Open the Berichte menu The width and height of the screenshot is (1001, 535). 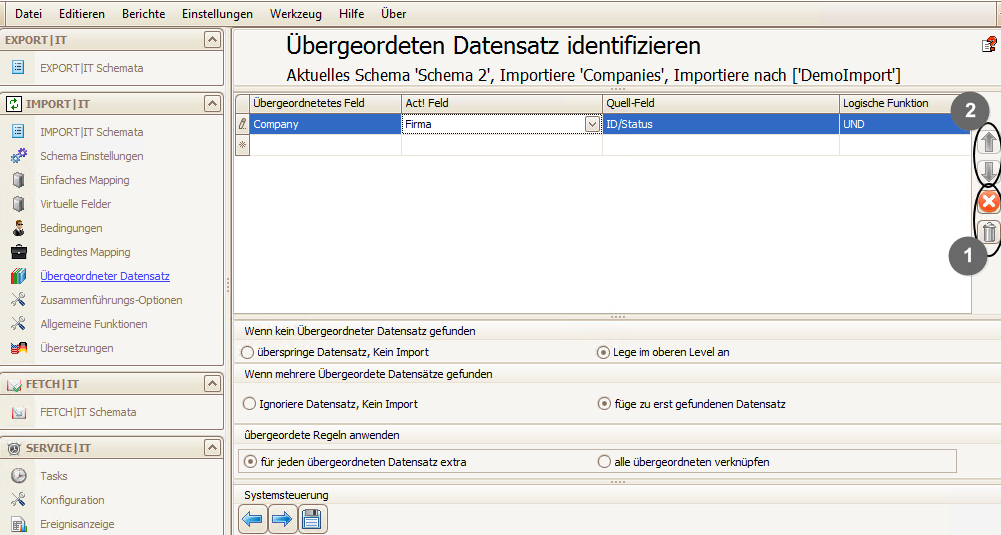point(144,13)
